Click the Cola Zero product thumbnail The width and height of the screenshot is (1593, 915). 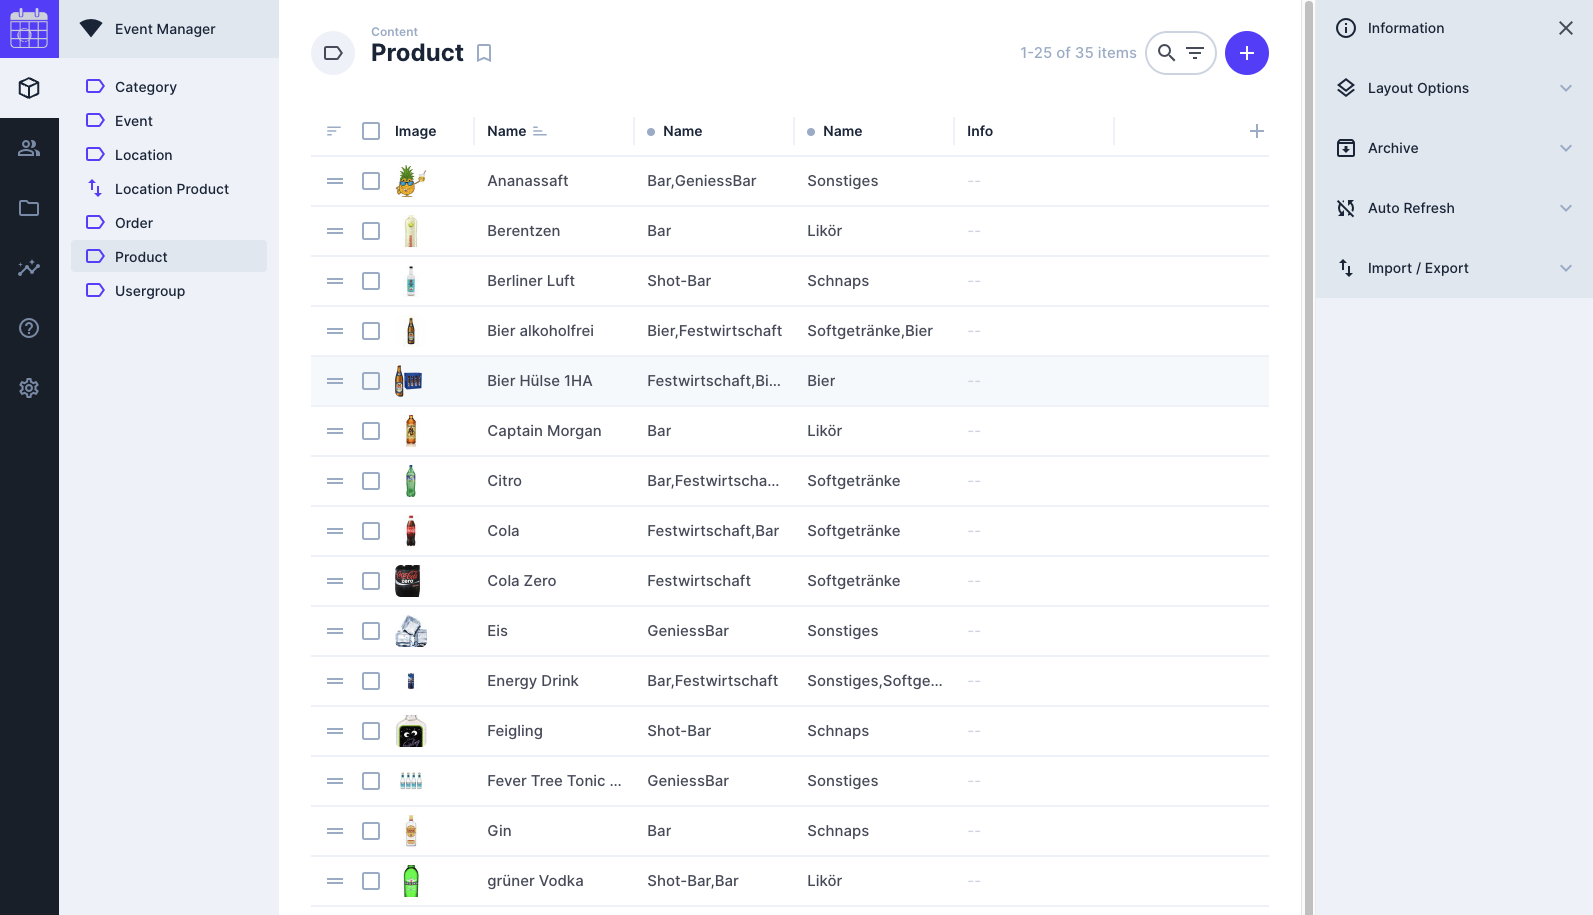pyautogui.click(x=408, y=581)
